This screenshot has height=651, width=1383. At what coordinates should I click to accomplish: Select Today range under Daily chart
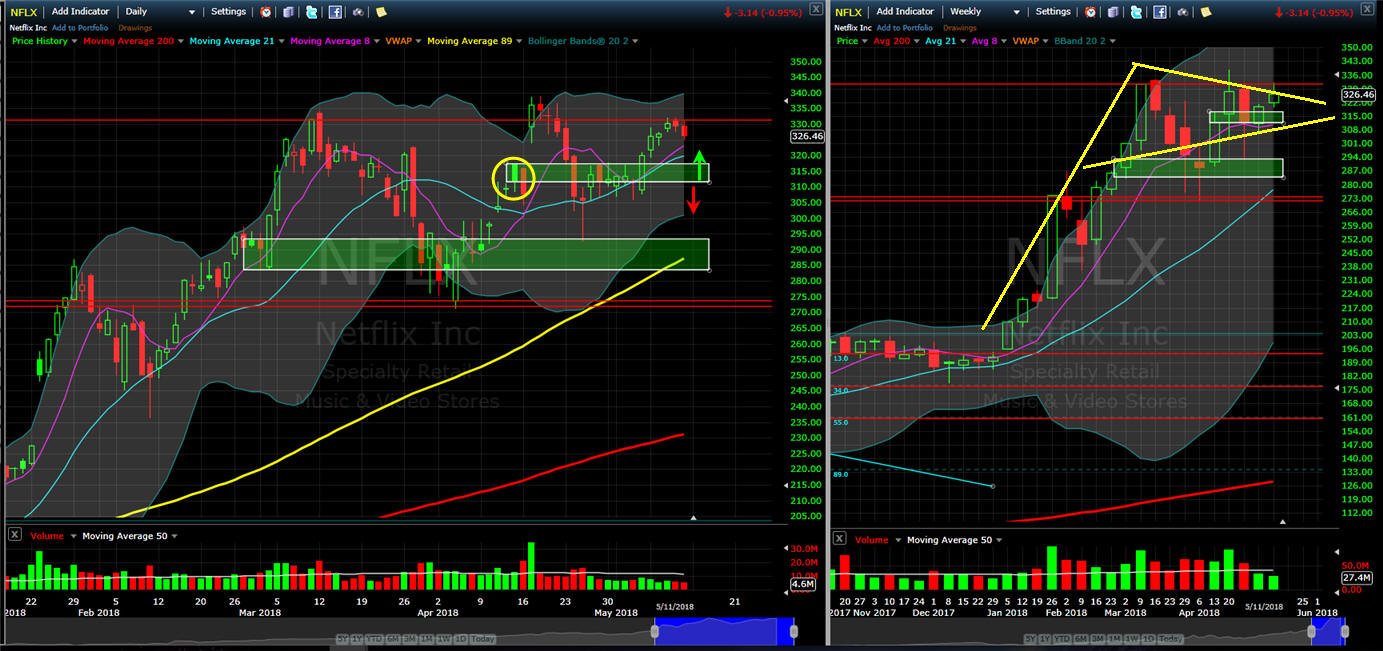coord(482,639)
